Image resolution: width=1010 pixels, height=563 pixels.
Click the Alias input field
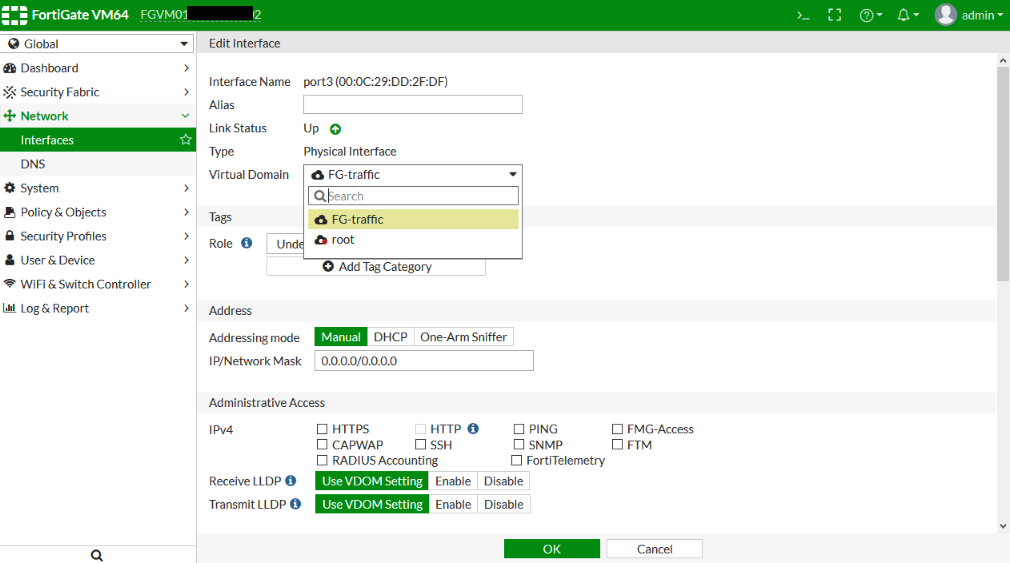coord(413,104)
